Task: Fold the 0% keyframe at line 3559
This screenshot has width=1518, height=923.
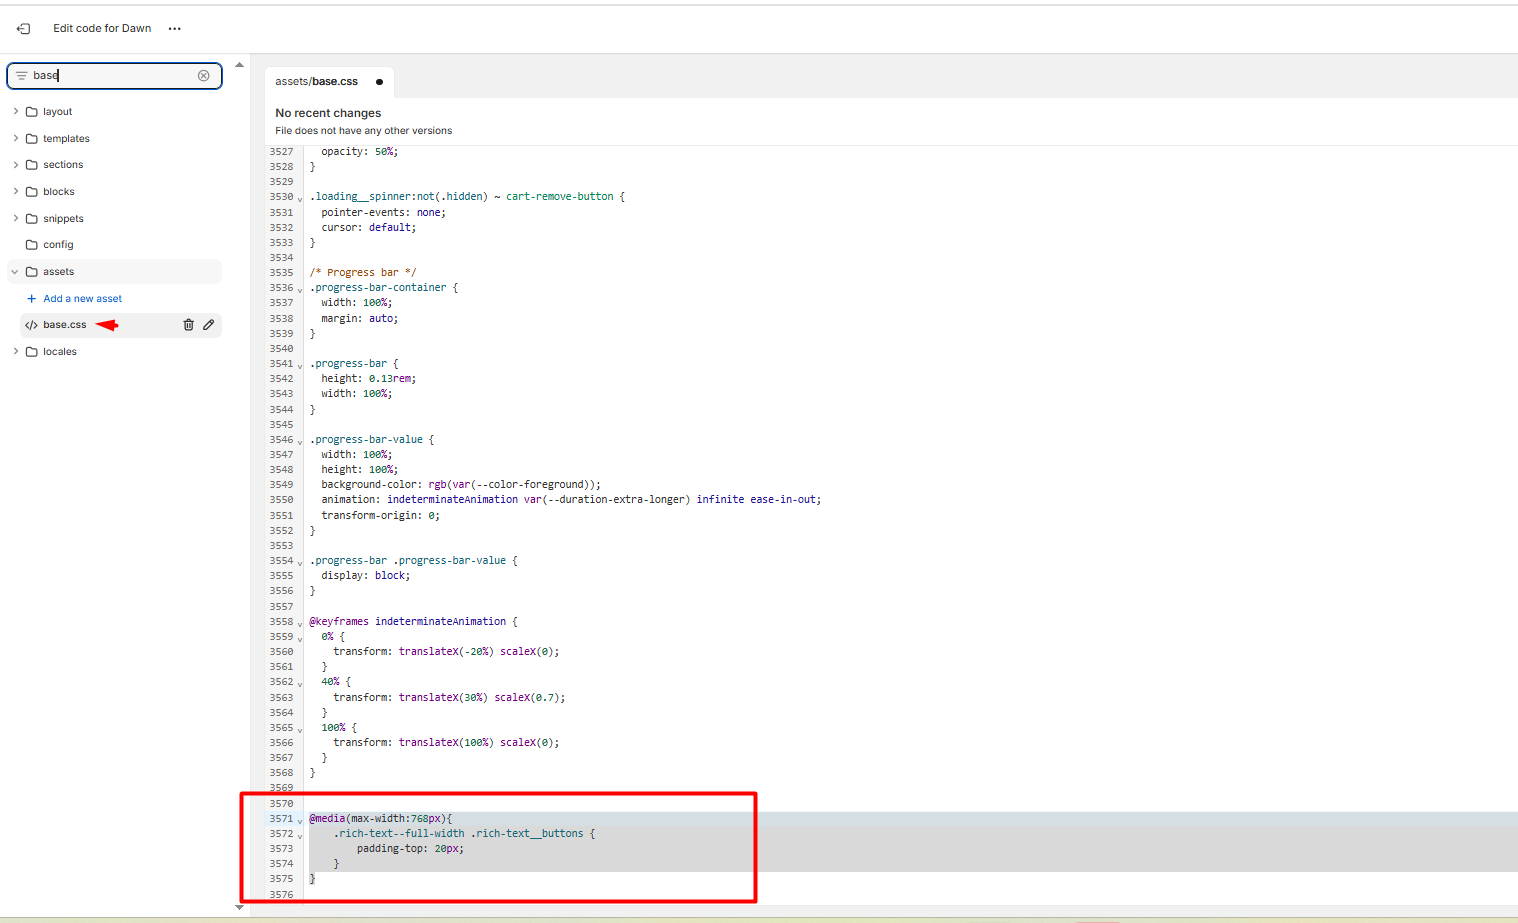Action: tap(300, 638)
